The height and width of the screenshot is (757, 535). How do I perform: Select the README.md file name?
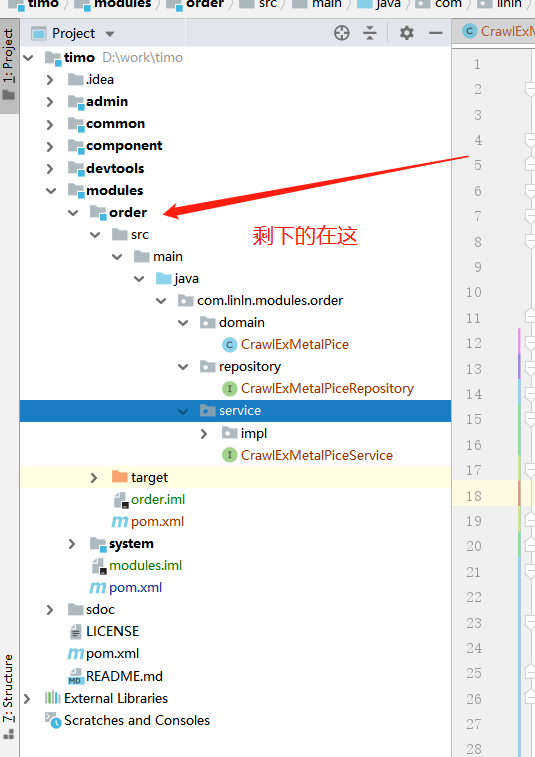point(124,676)
